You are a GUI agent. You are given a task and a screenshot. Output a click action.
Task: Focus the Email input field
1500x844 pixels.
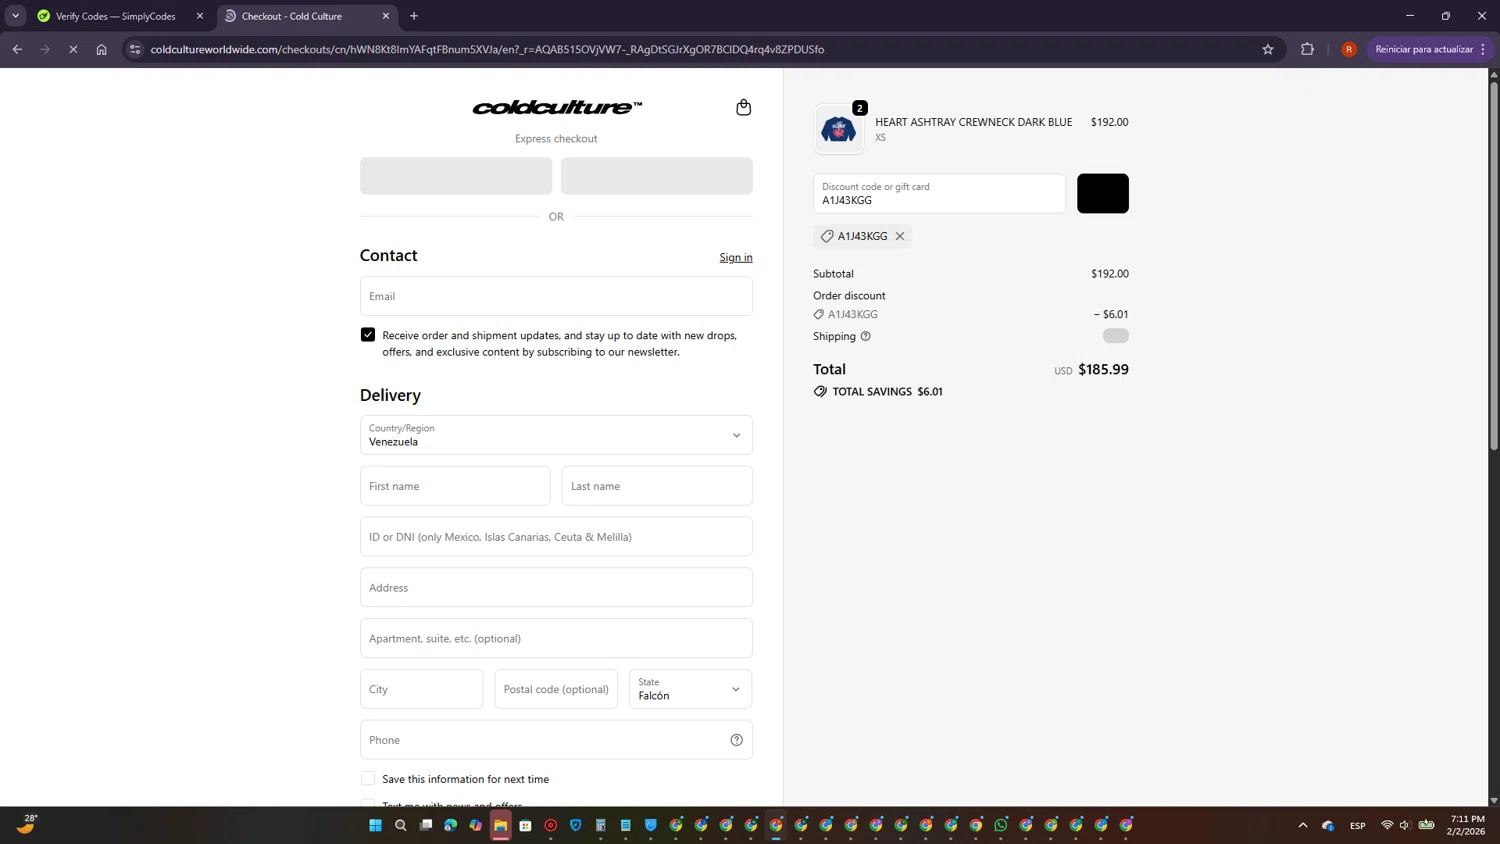click(556, 296)
